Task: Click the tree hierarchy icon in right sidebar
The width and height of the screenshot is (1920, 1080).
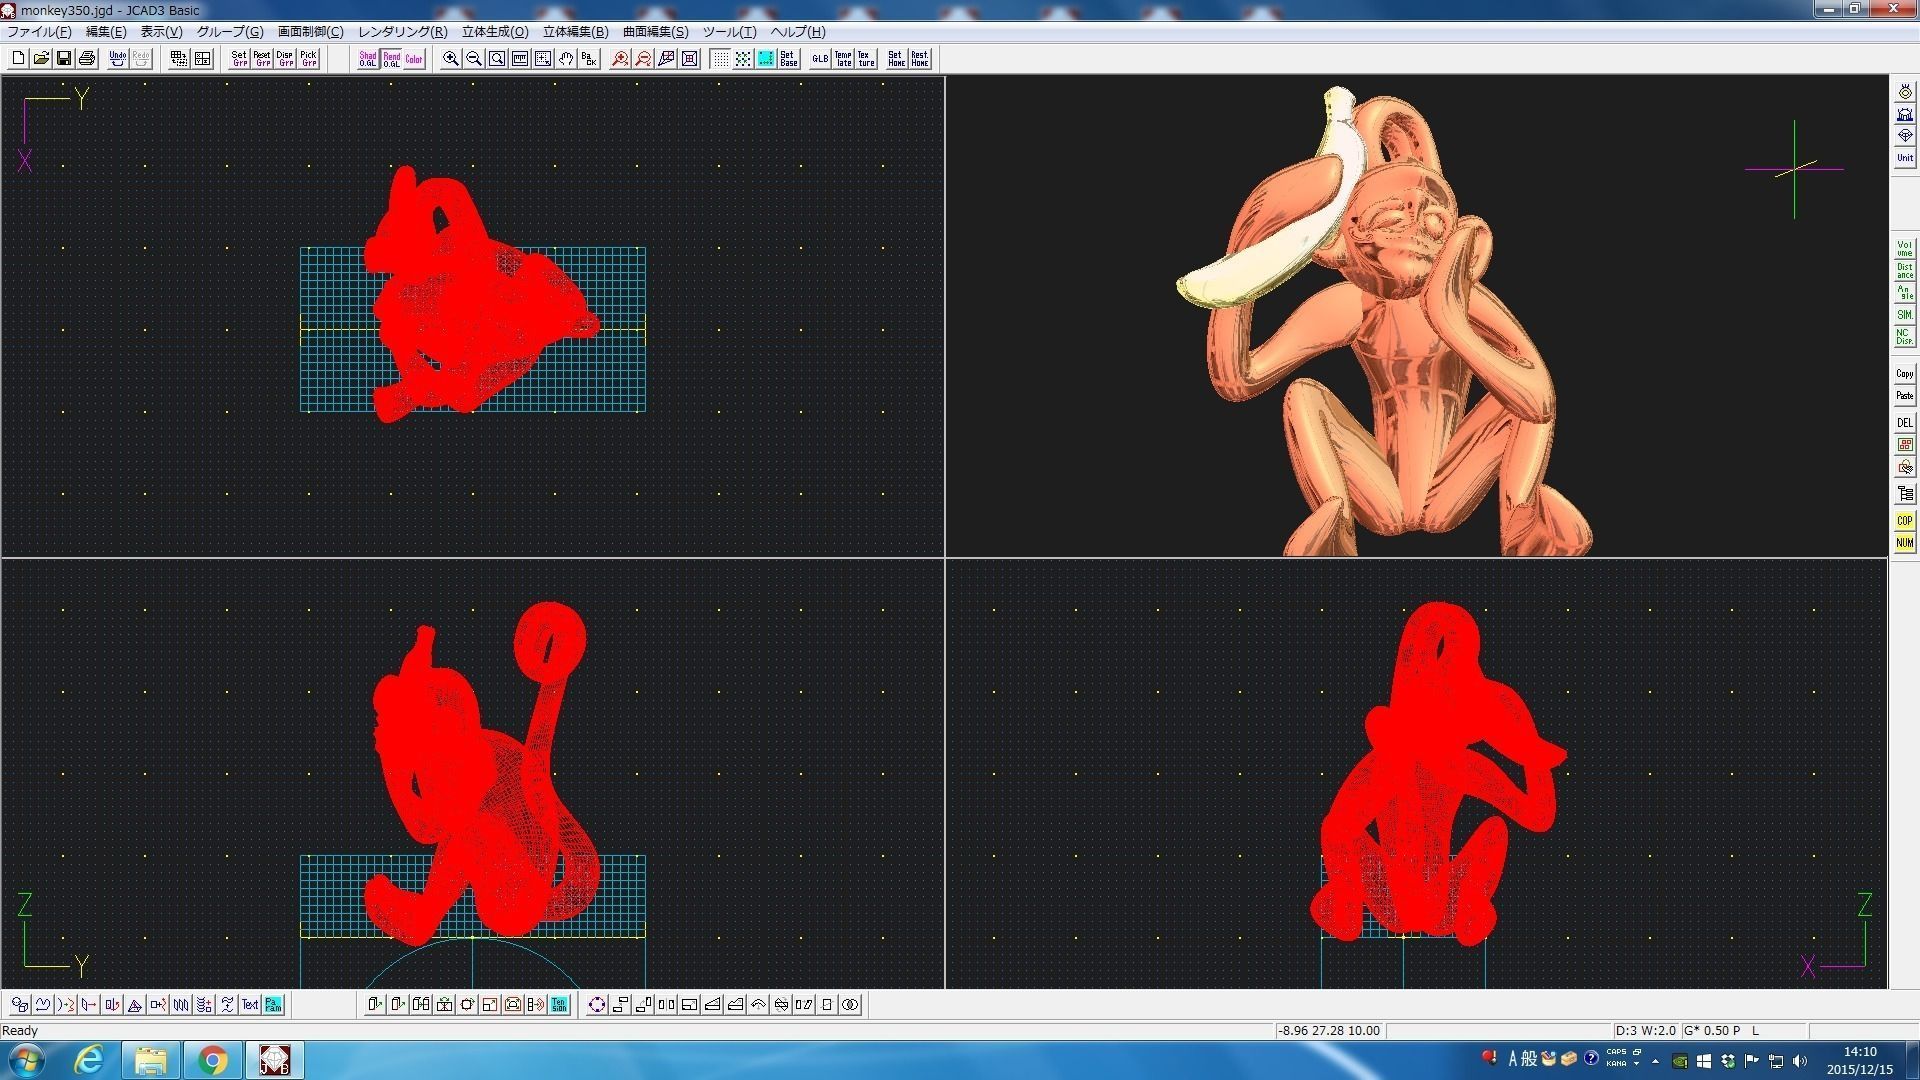Action: [1904, 494]
